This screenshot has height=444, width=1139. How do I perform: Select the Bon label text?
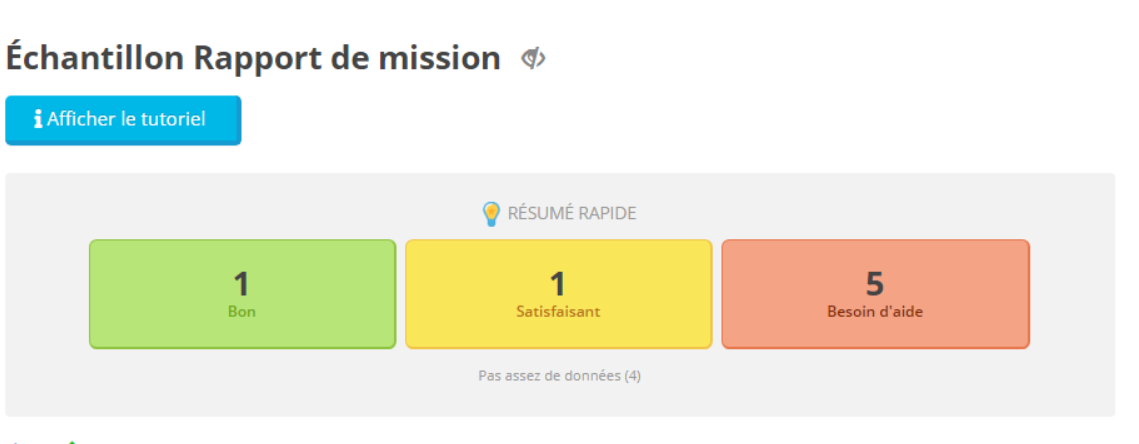pos(242,312)
